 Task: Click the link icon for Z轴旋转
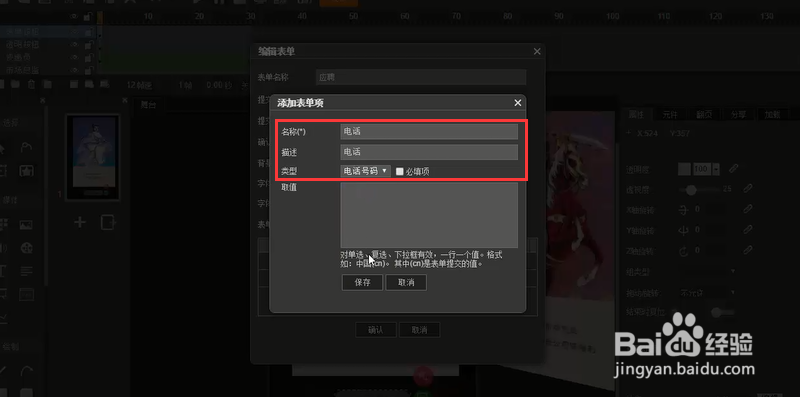point(748,250)
